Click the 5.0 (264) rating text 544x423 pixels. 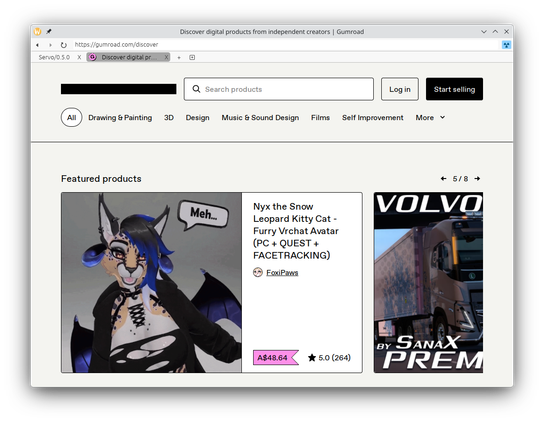click(334, 357)
